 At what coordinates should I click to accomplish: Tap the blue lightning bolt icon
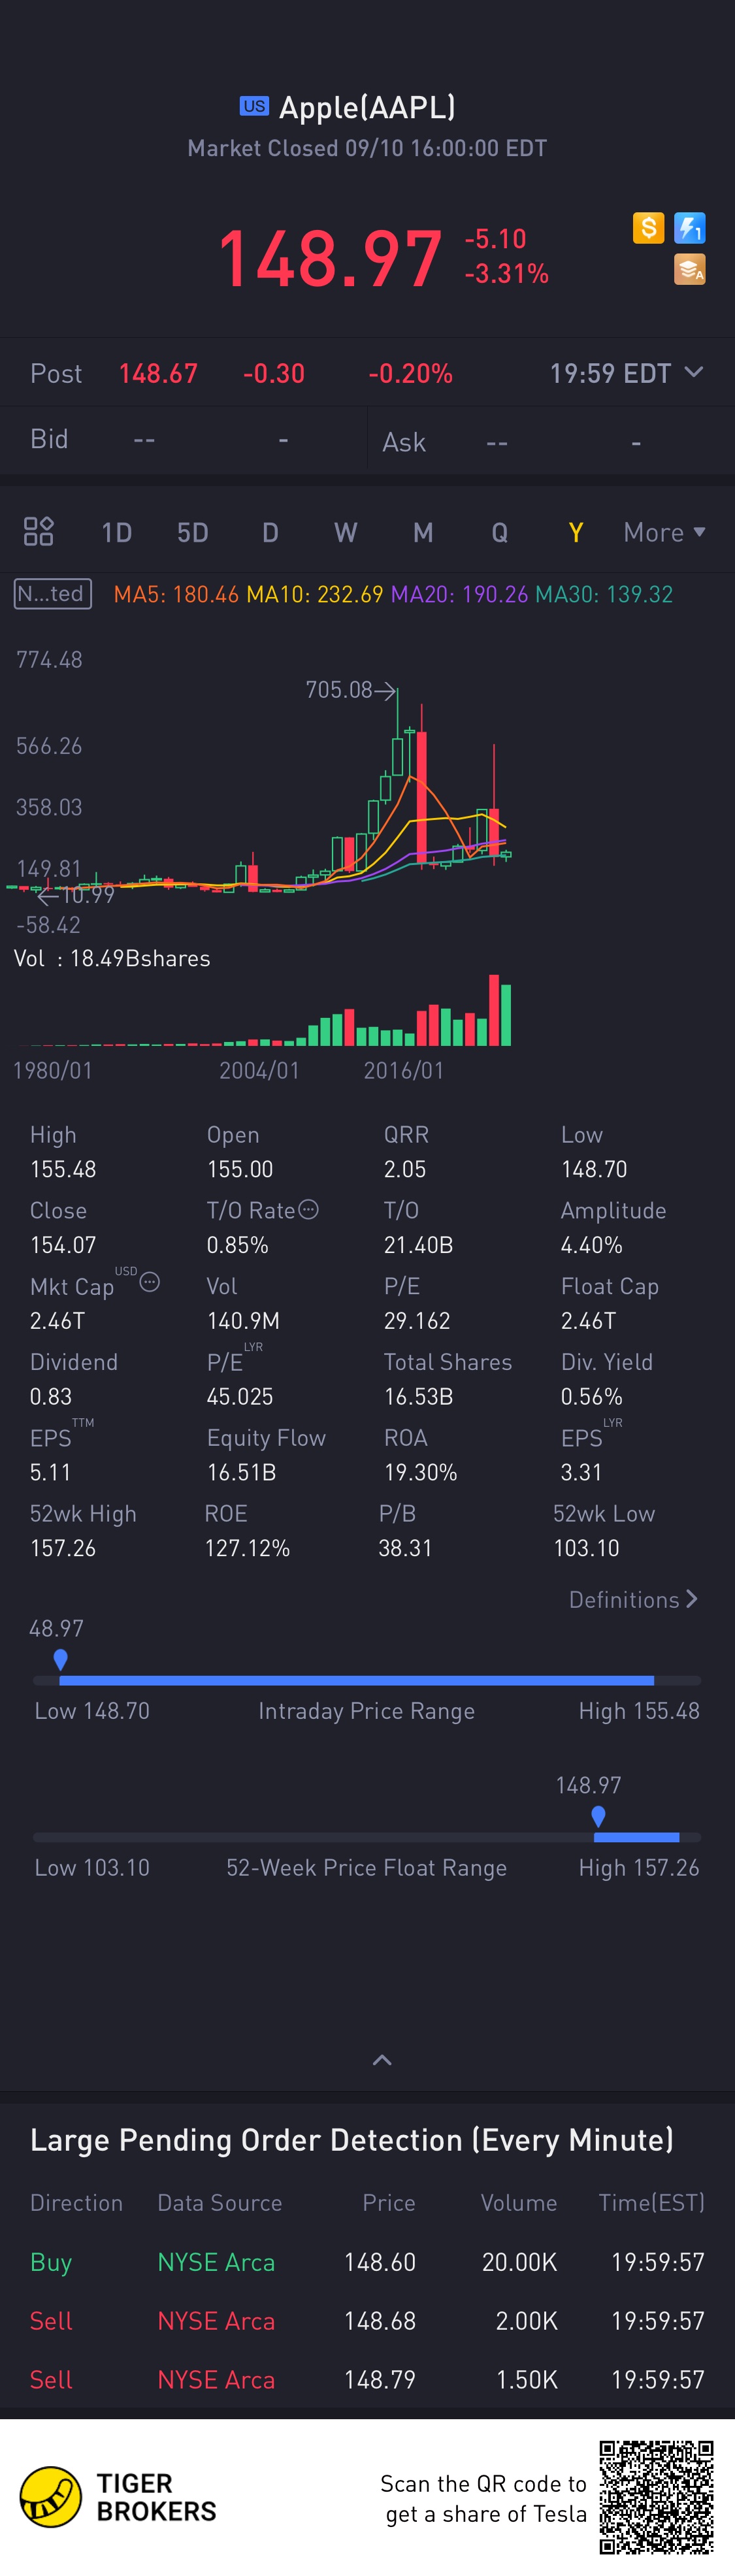click(x=690, y=228)
